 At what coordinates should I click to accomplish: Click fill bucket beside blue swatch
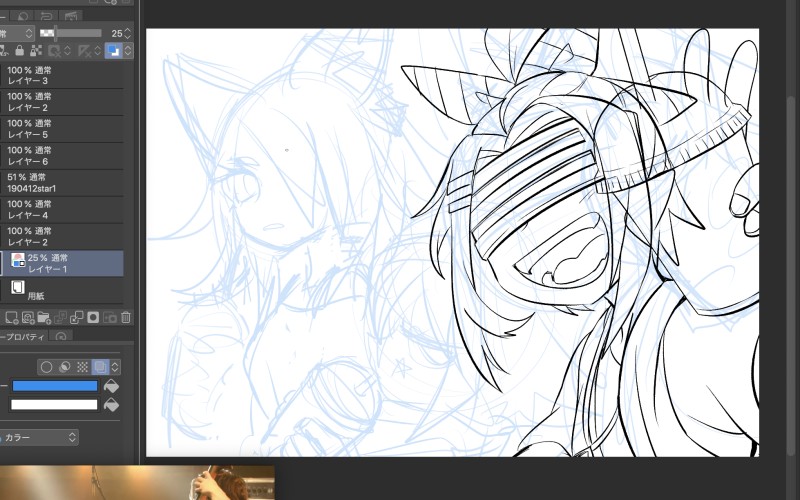[x=111, y=386]
